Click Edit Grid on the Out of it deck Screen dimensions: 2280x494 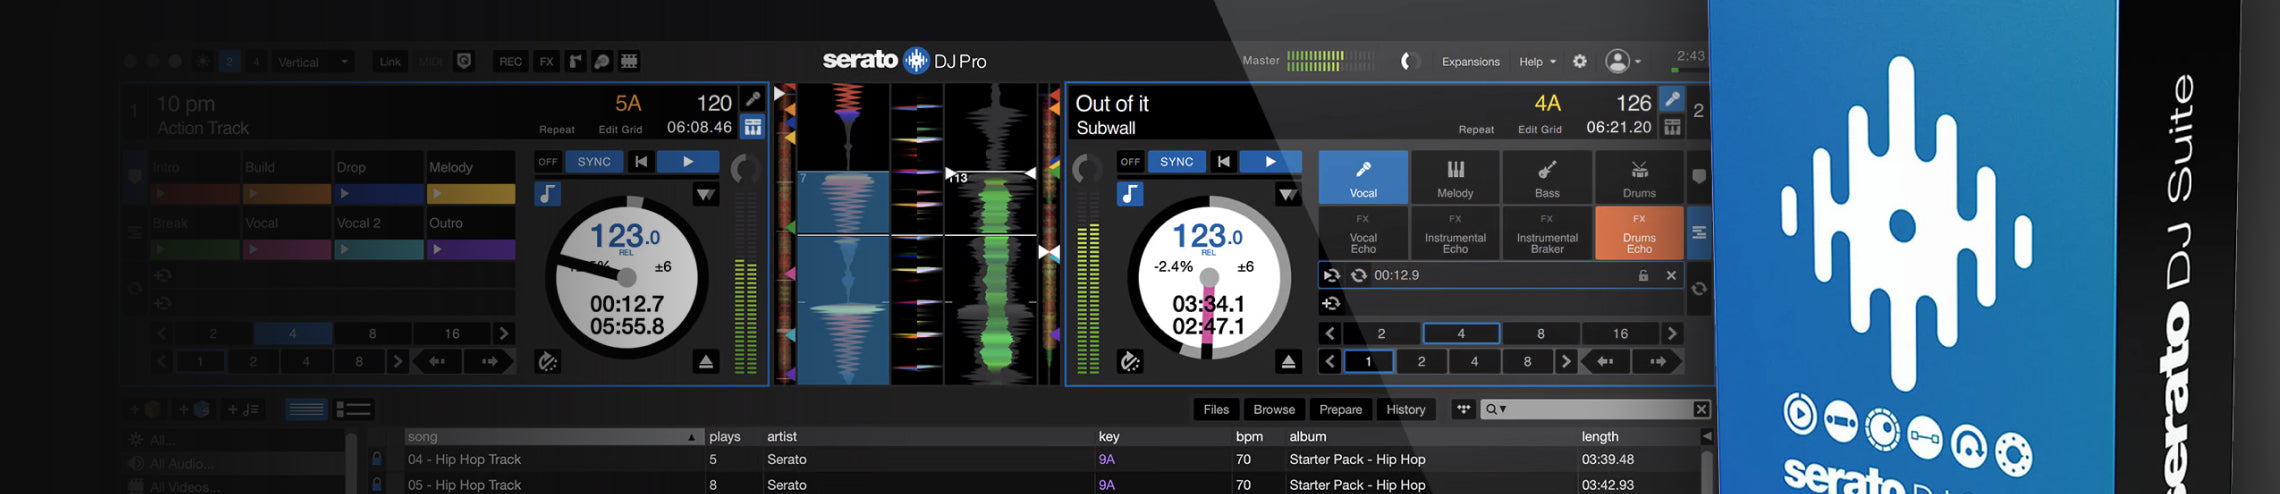1539,129
